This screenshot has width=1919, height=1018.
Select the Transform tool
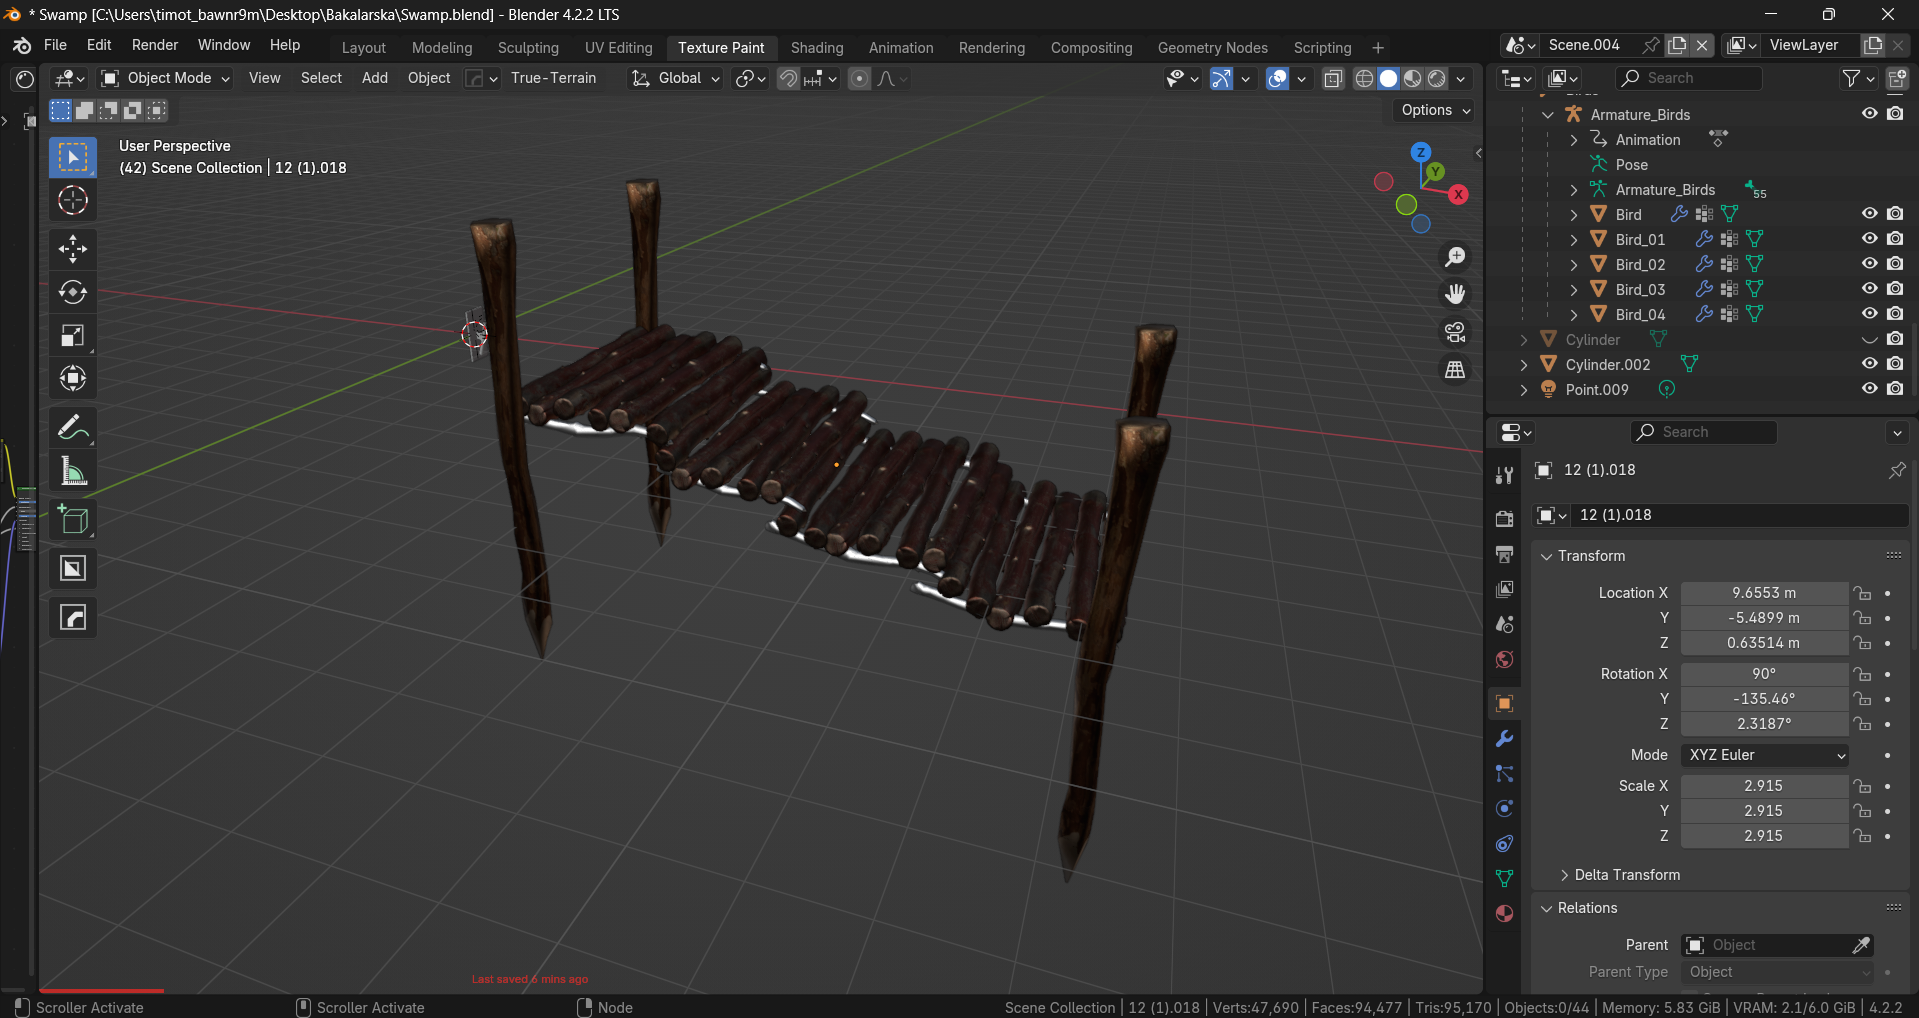click(x=73, y=378)
